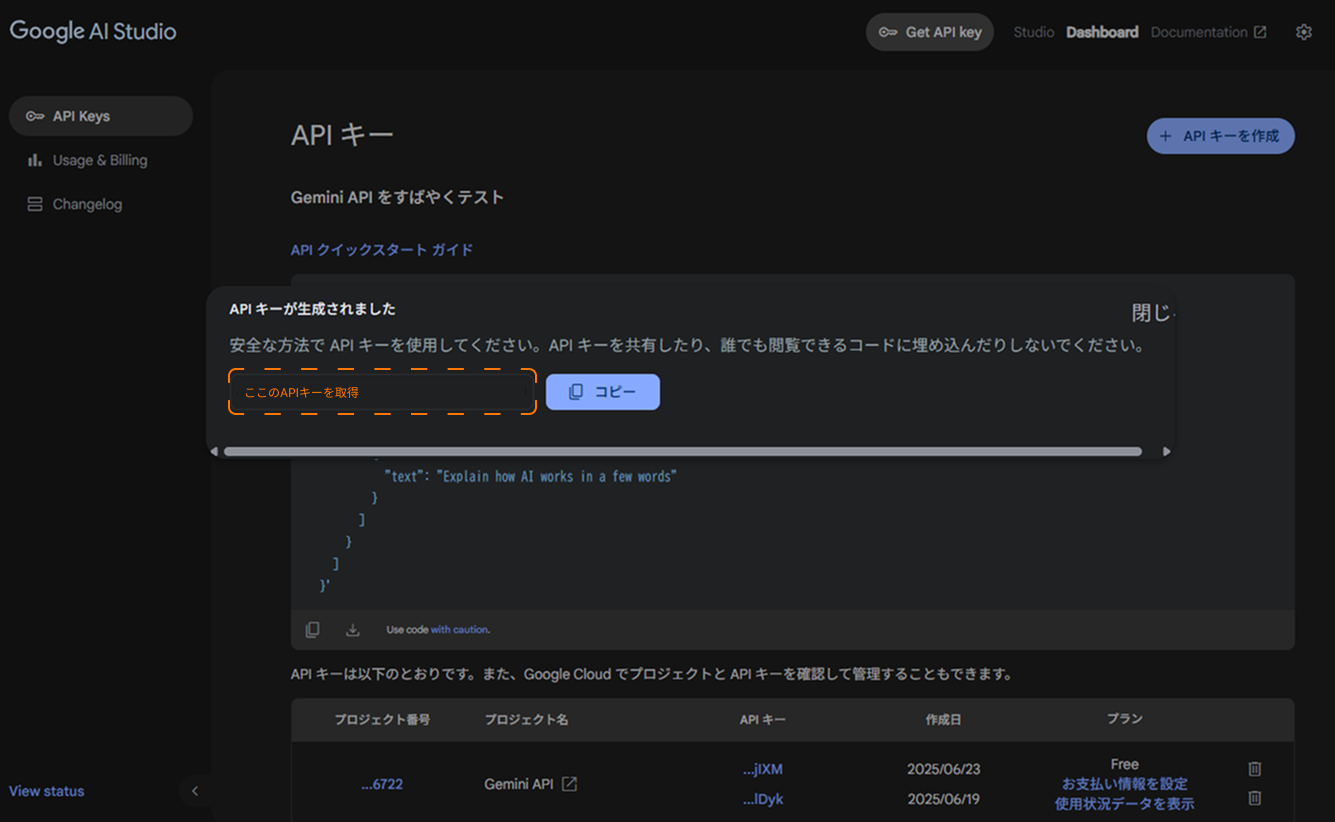
Task: Click the プロジェクト名 column header
Action: [x=527, y=720]
